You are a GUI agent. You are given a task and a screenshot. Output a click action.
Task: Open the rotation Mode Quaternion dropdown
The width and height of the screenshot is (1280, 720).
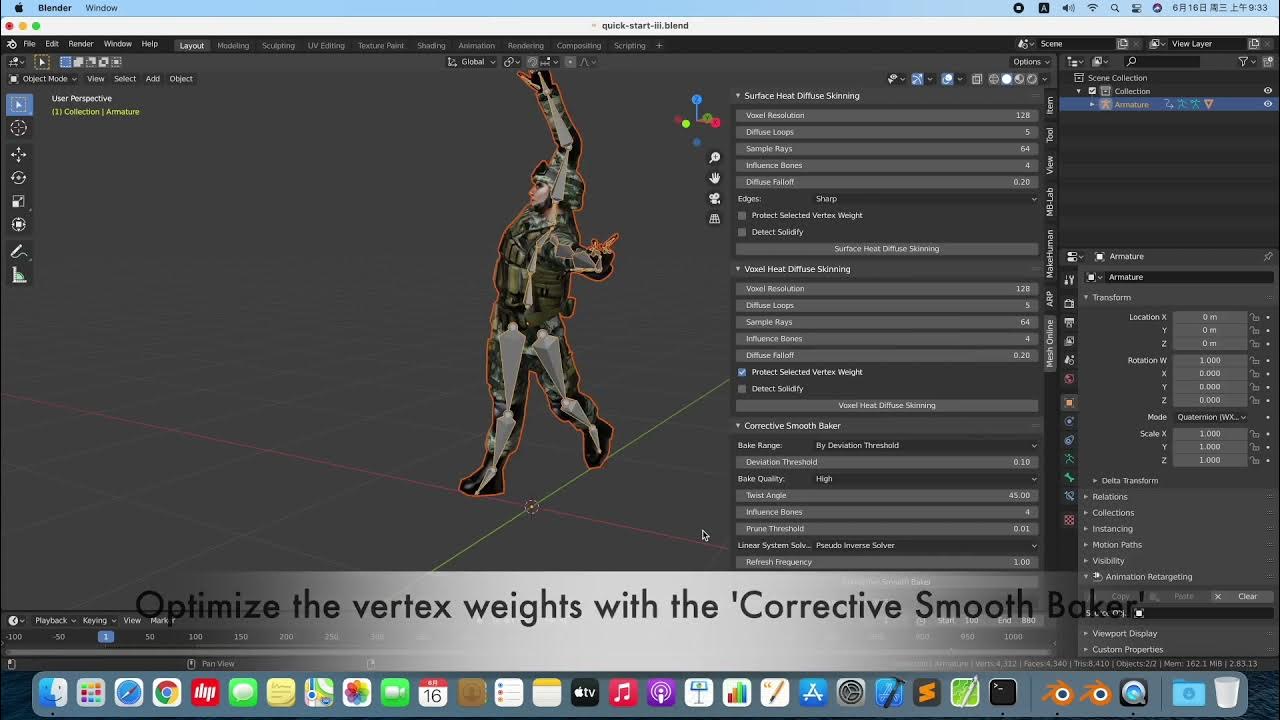(x=1210, y=417)
